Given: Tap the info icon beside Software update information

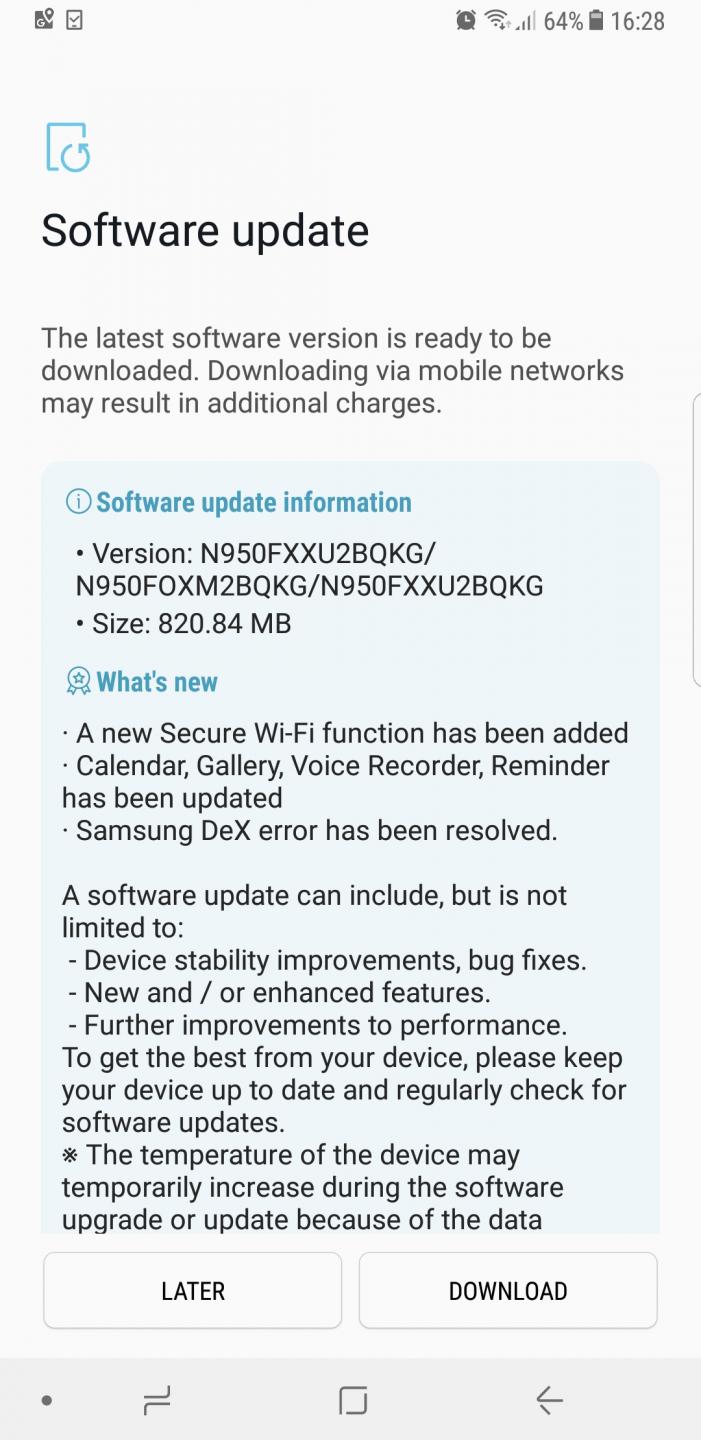Looking at the screenshot, I should coord(78,502).
